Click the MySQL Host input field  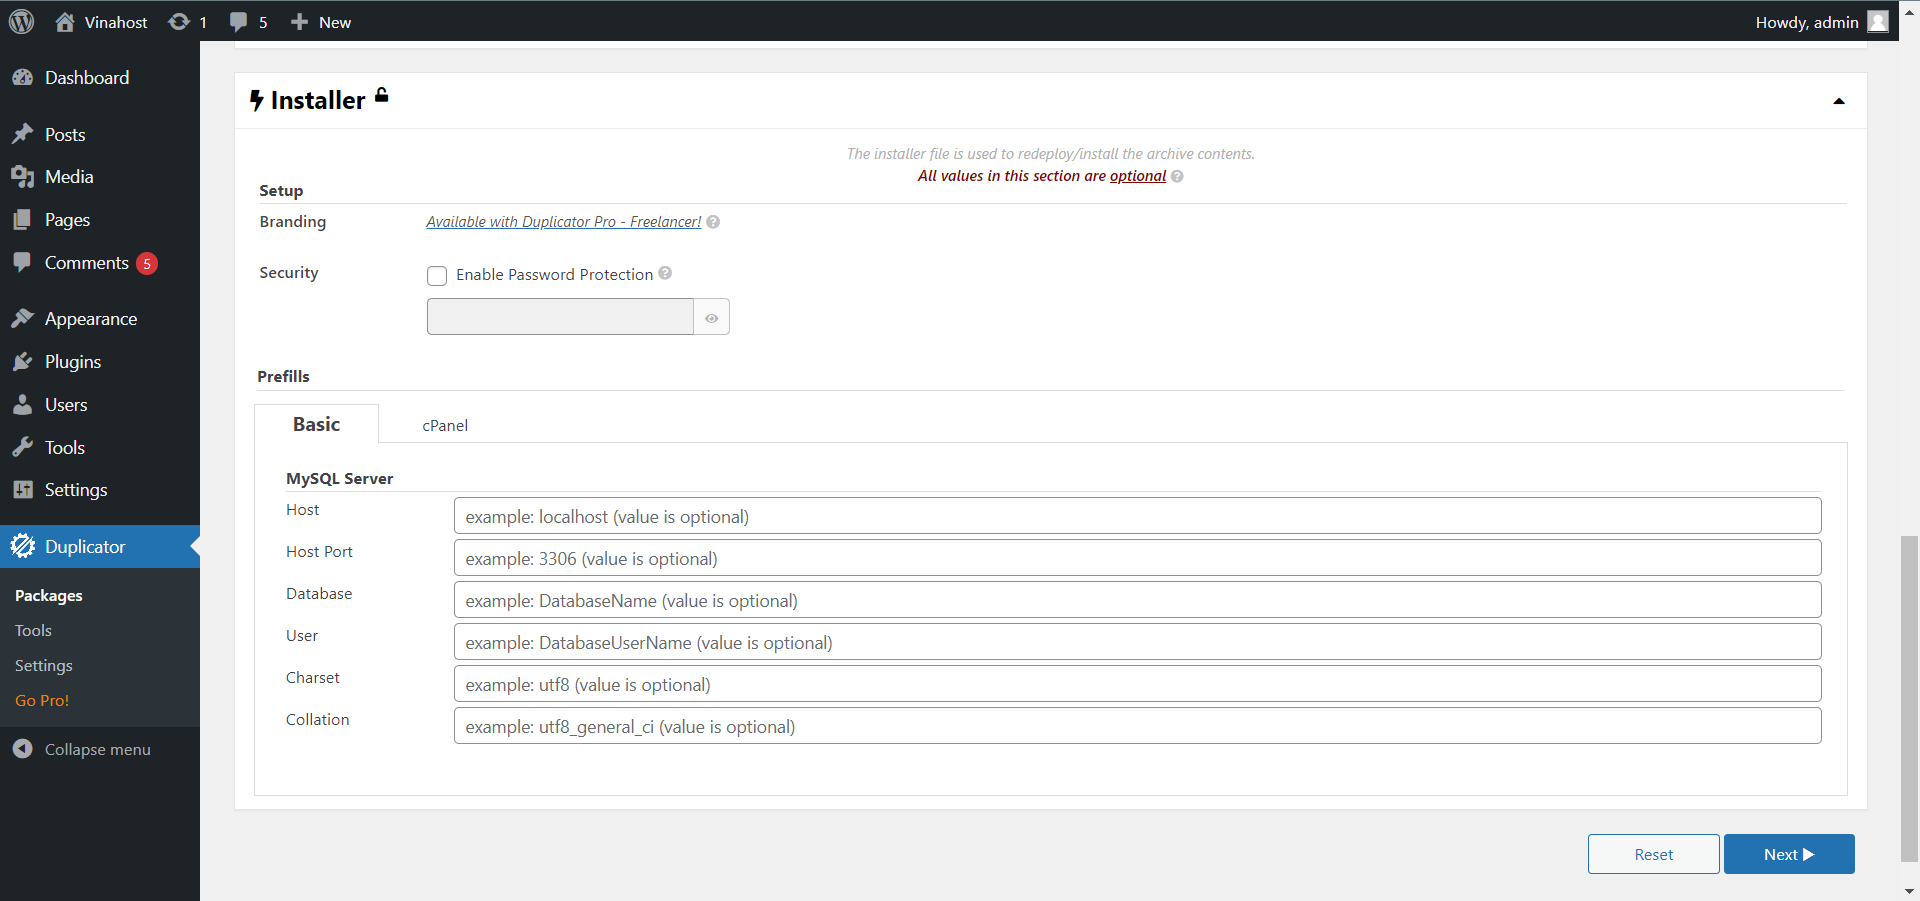click(1137, 517)
